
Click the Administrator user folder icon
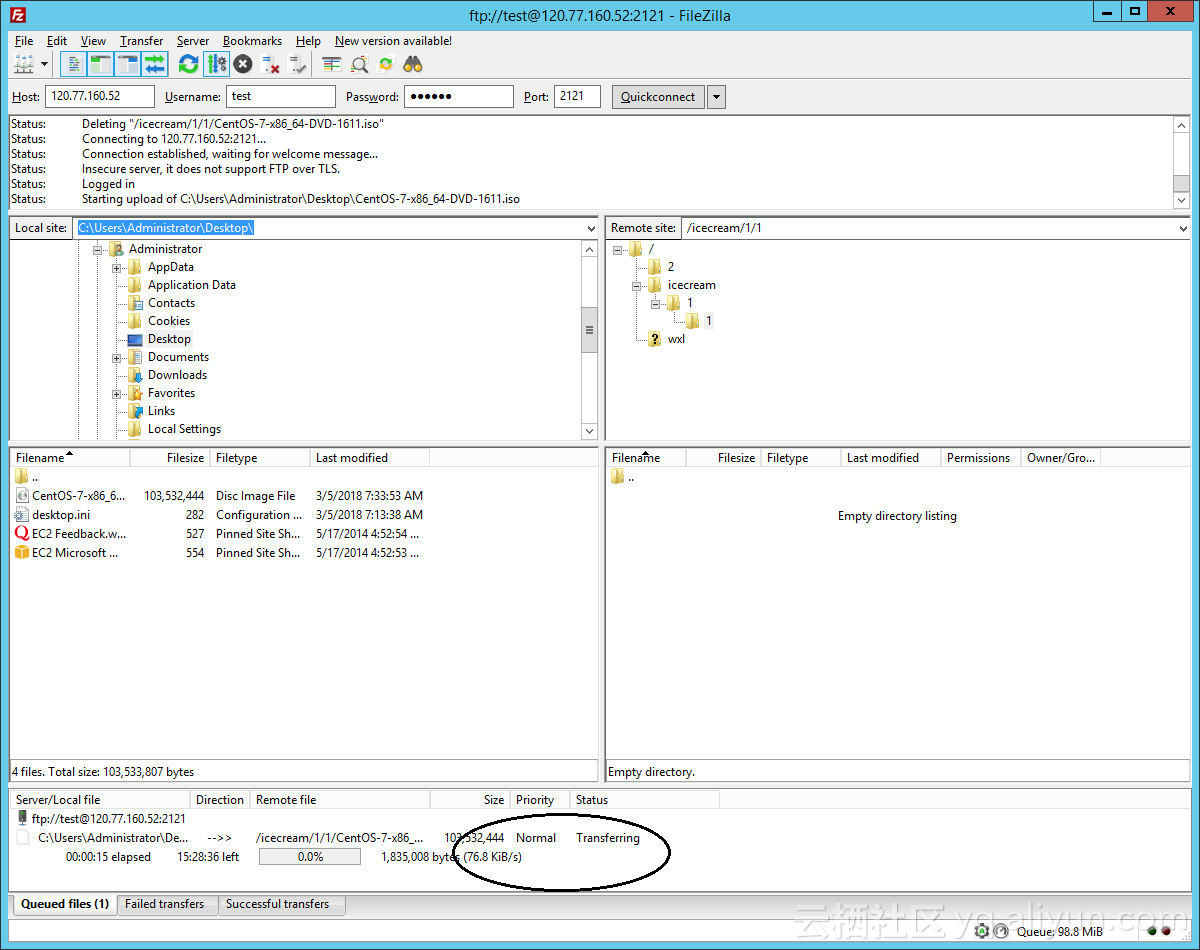pos(116,249)
